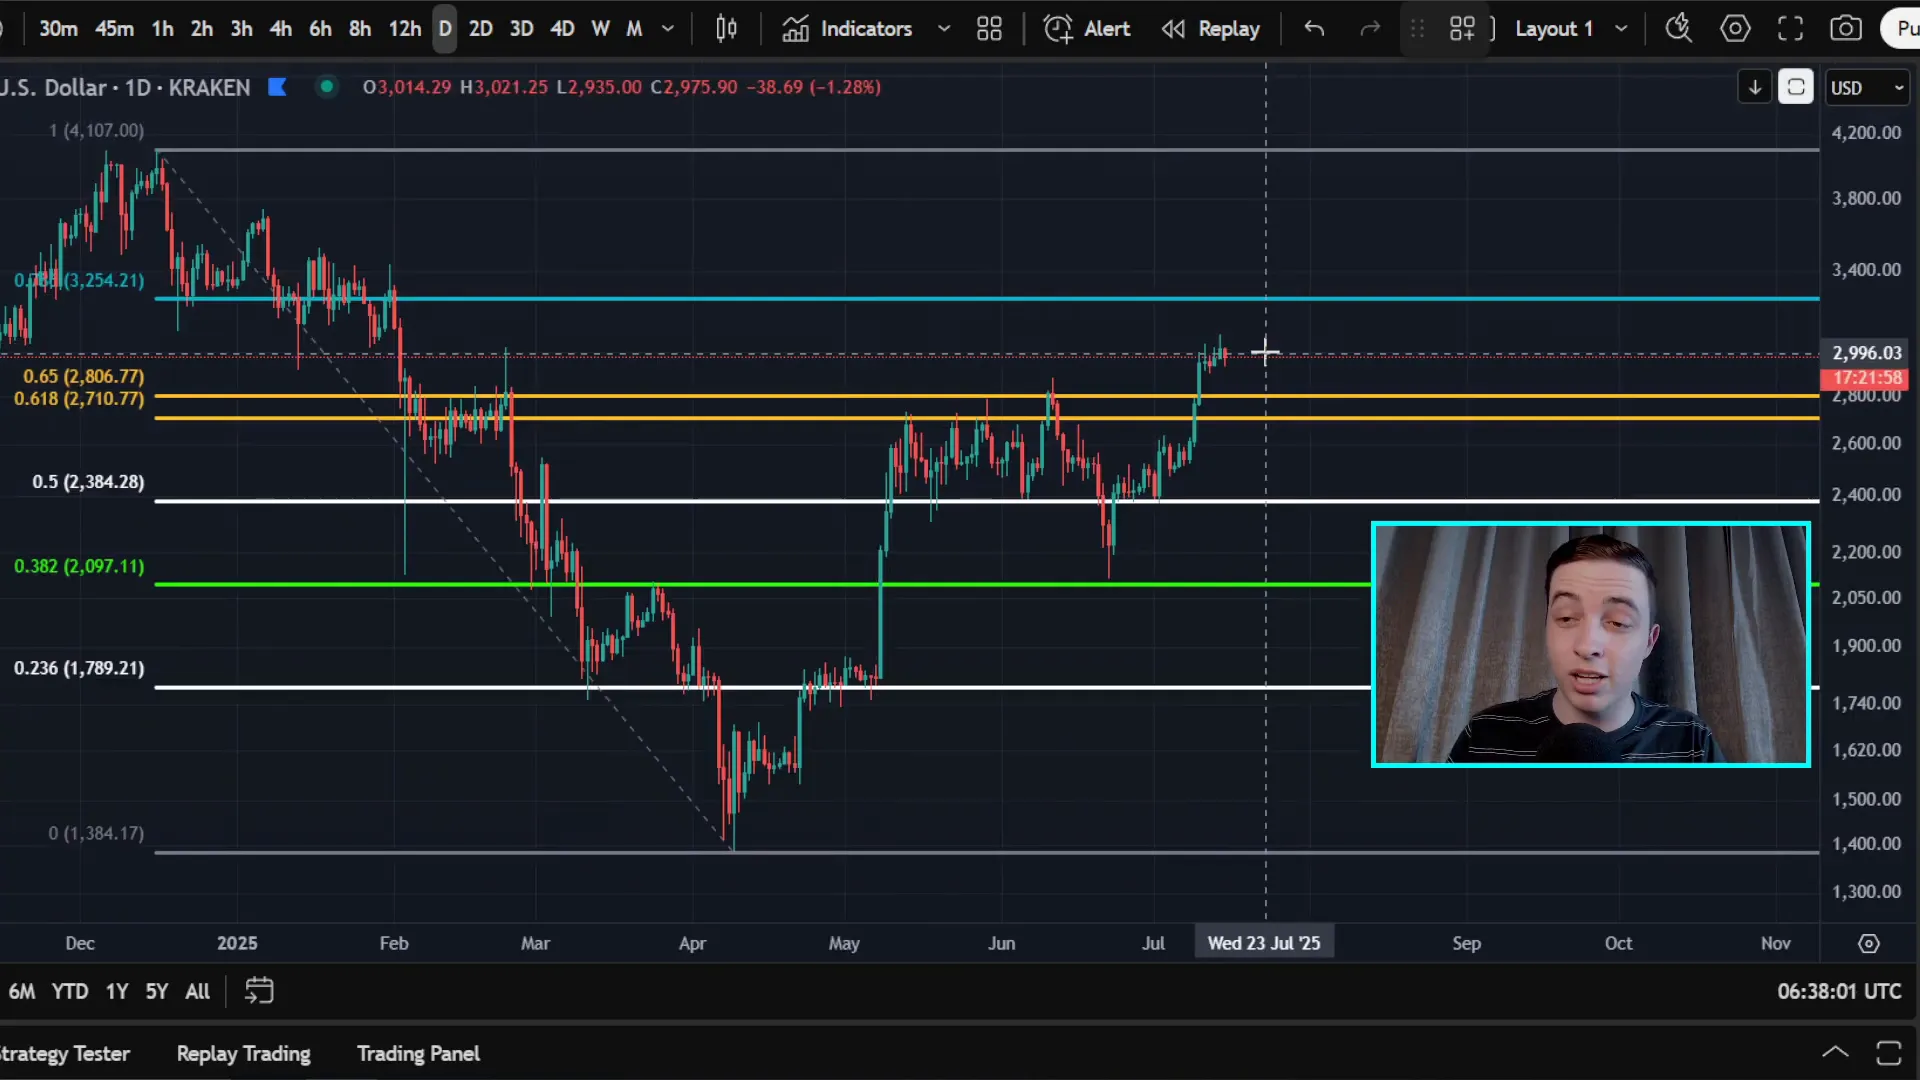
Task: Start bar Replay mode
Action: [x=1211, y=28]
